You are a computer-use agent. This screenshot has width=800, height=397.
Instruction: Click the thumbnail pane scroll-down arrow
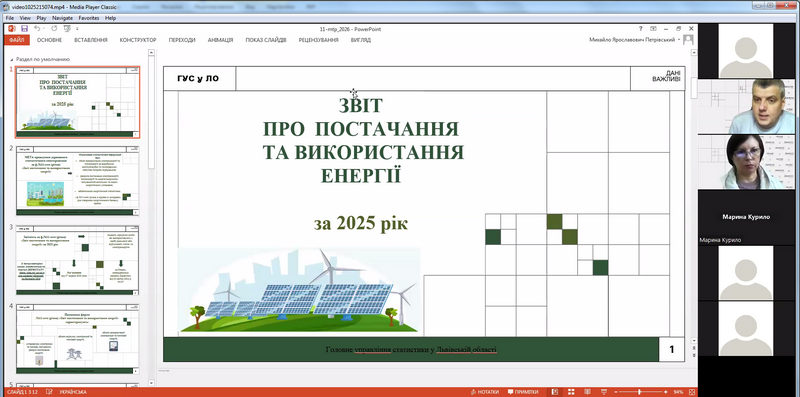[x=152, y=382]
